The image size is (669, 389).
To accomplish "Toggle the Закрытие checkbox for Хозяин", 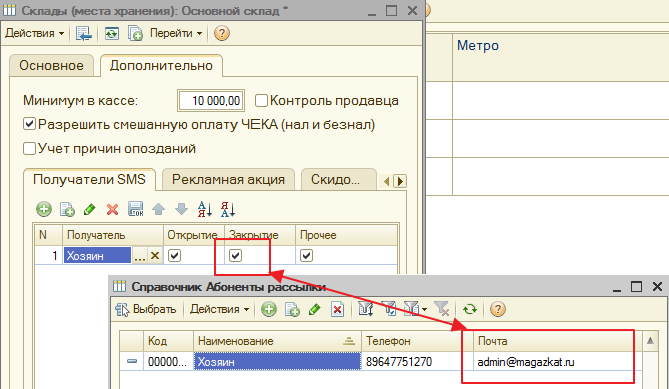I will click(x=236, y=255).
